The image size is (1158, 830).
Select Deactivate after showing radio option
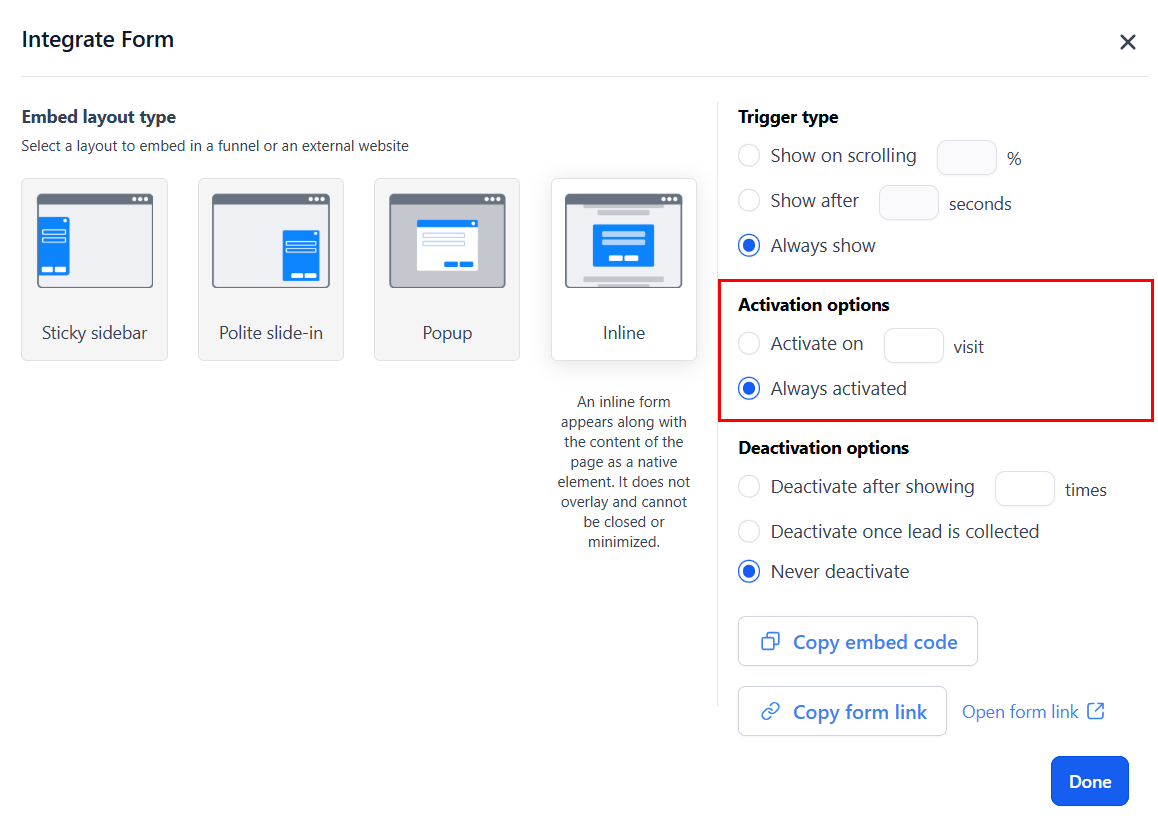[x=749, y=487]
